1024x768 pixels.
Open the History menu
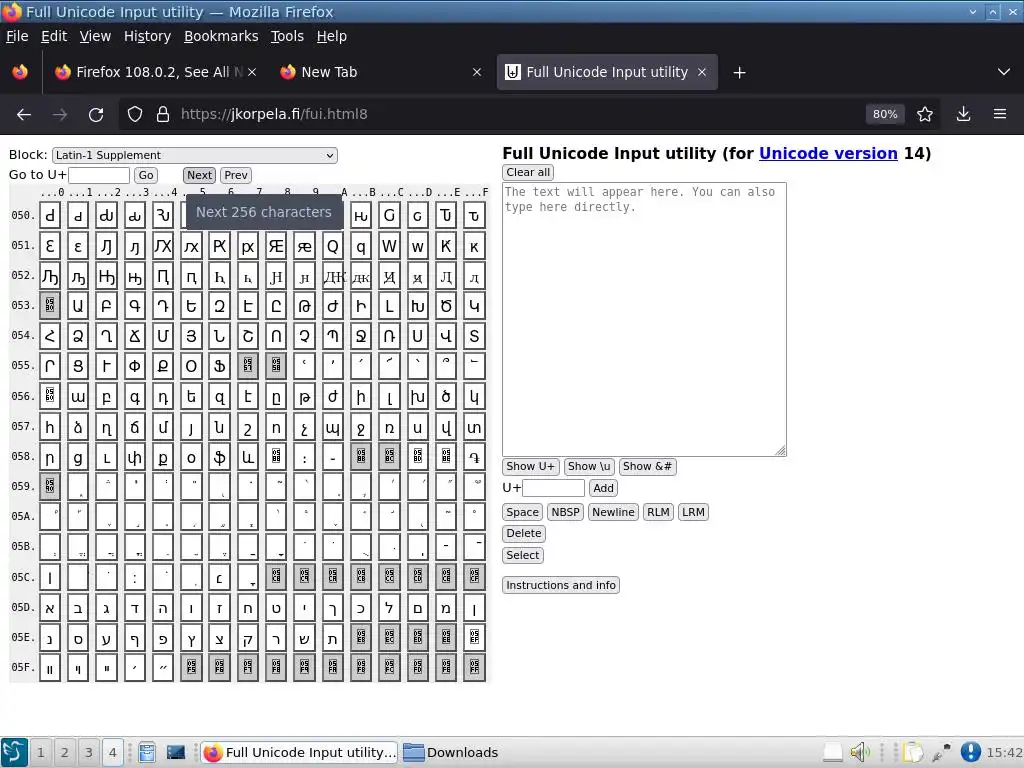(x=148, y=37)
